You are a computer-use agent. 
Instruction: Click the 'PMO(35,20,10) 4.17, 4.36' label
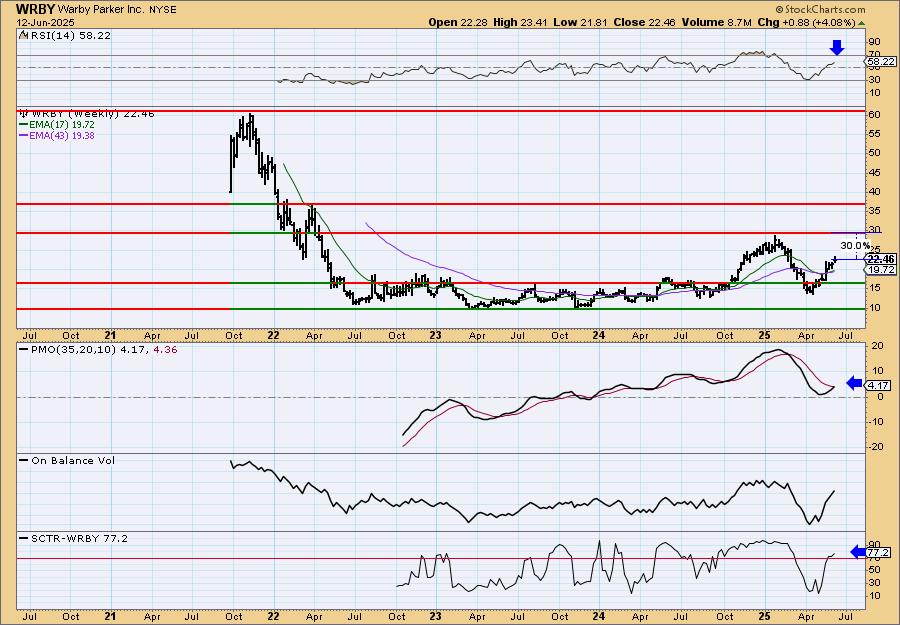103,349
